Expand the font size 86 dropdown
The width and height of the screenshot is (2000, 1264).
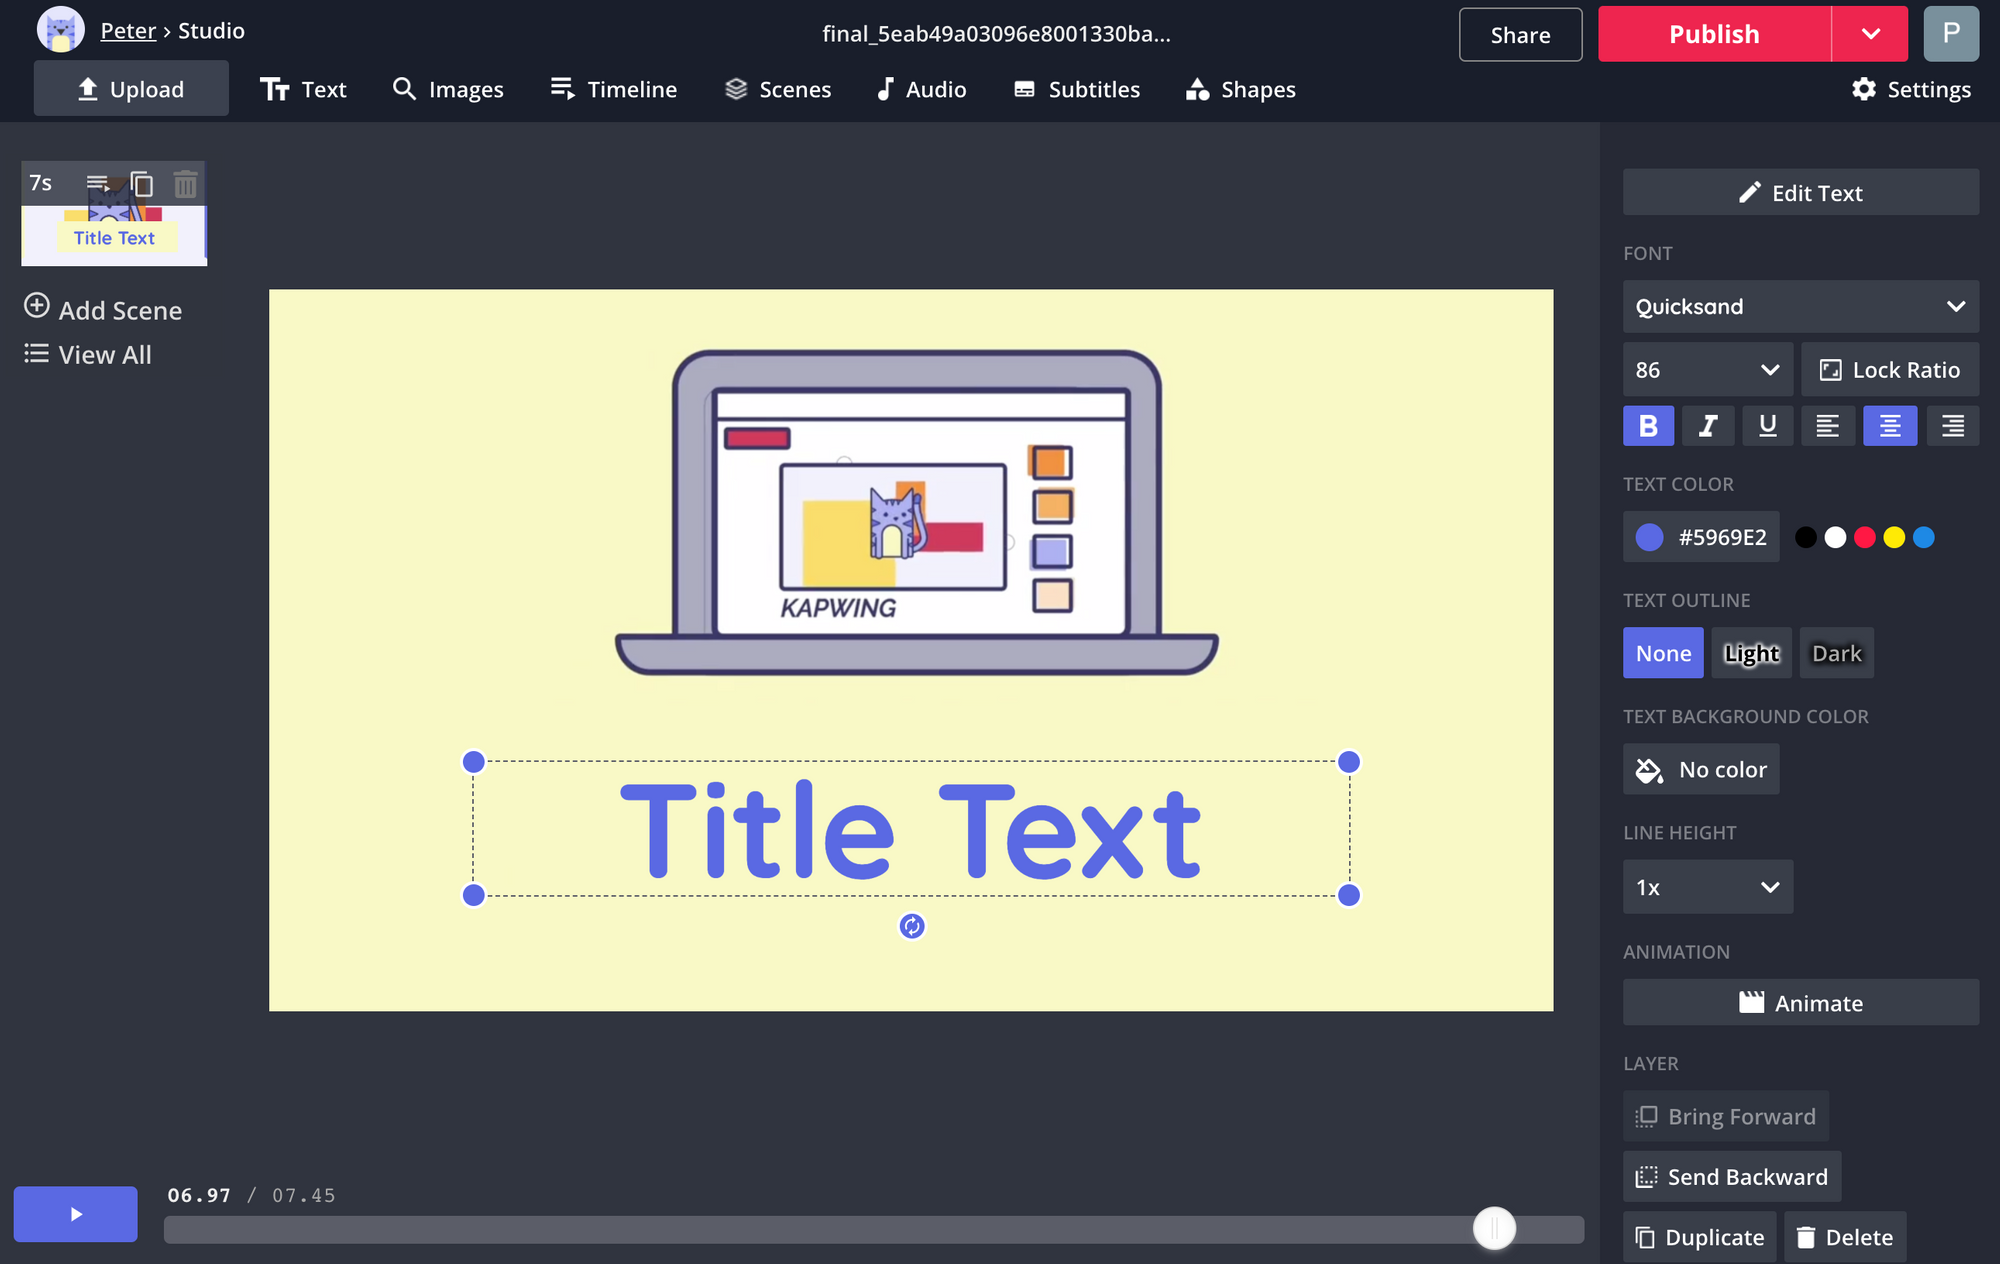[x=1707, y=370]
